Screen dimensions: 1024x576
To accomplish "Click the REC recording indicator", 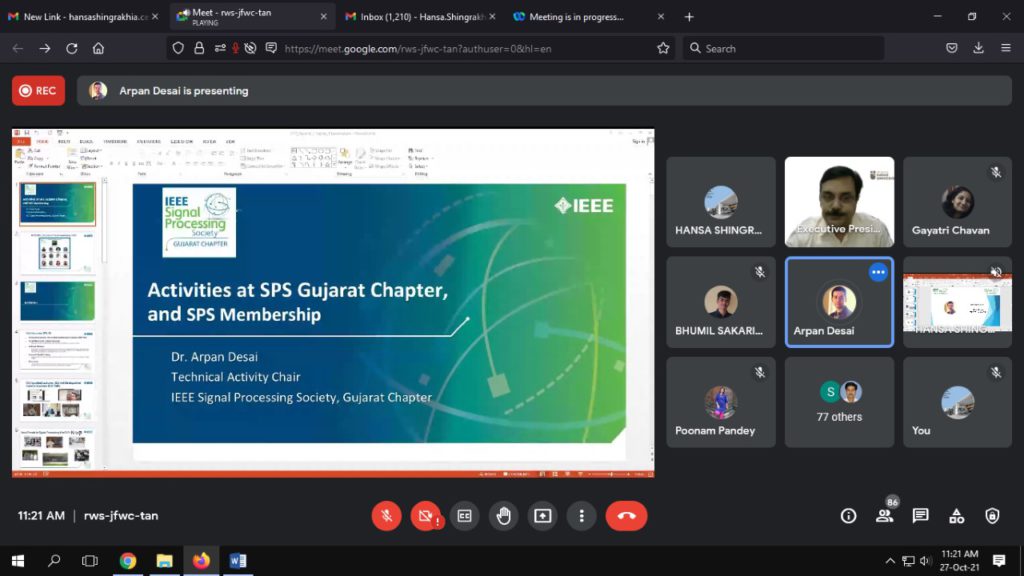I will 39,91.
